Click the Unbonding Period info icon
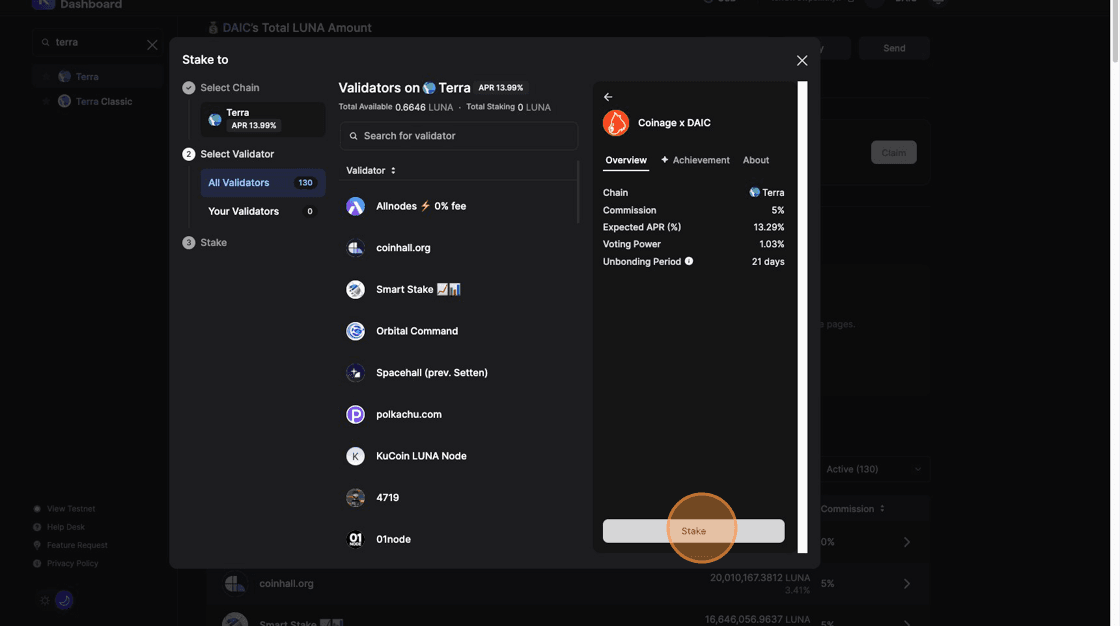 pyautogui.click(x=689, y=261)
